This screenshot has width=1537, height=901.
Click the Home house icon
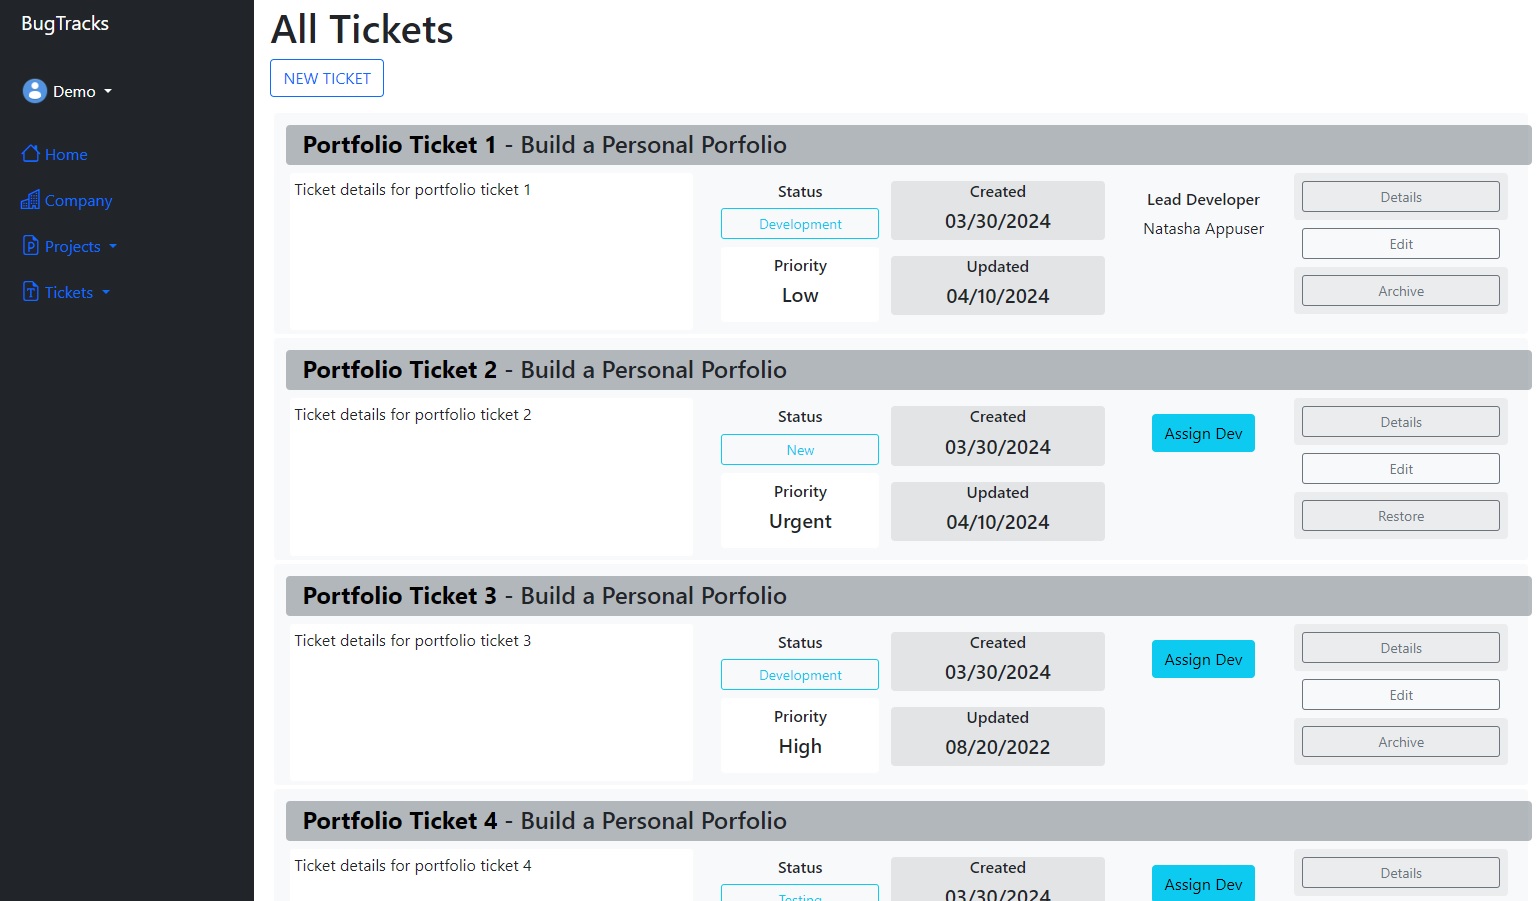[31, 154]
